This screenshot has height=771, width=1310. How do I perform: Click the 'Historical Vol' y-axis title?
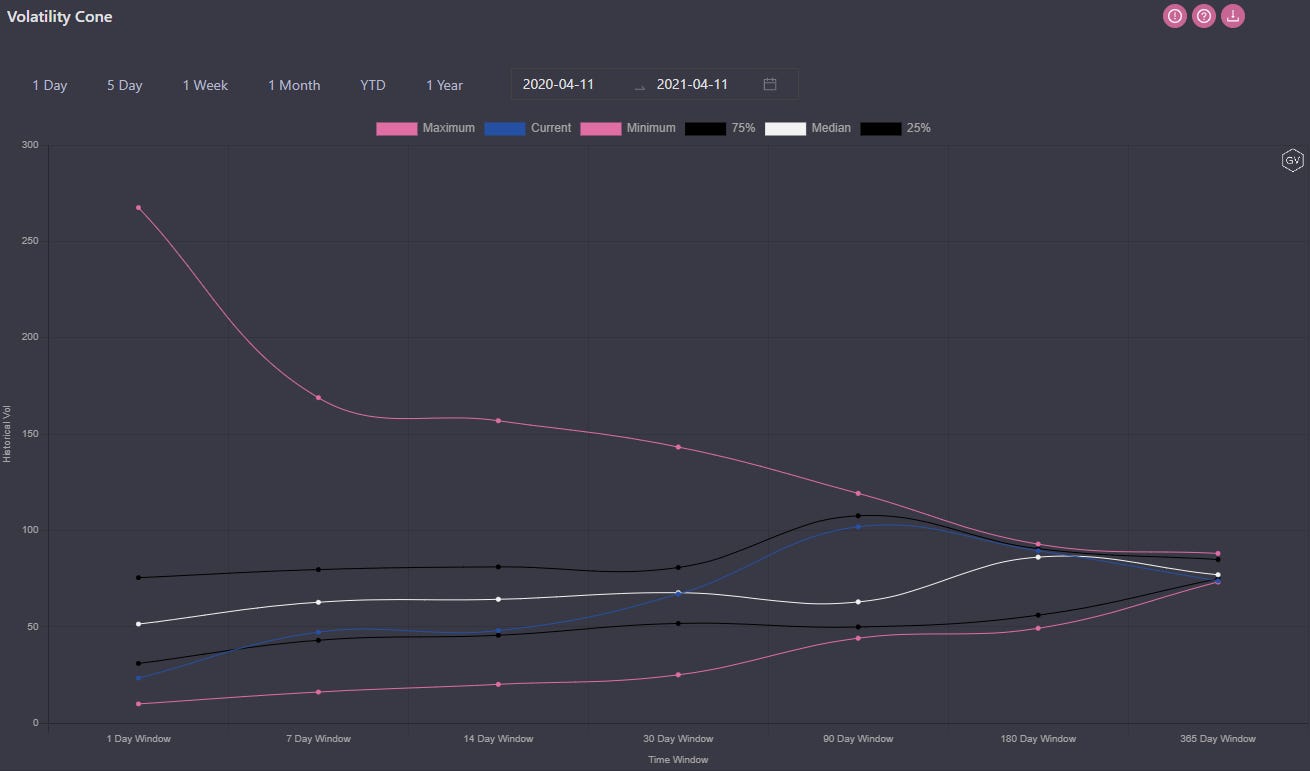coord(7,434)
